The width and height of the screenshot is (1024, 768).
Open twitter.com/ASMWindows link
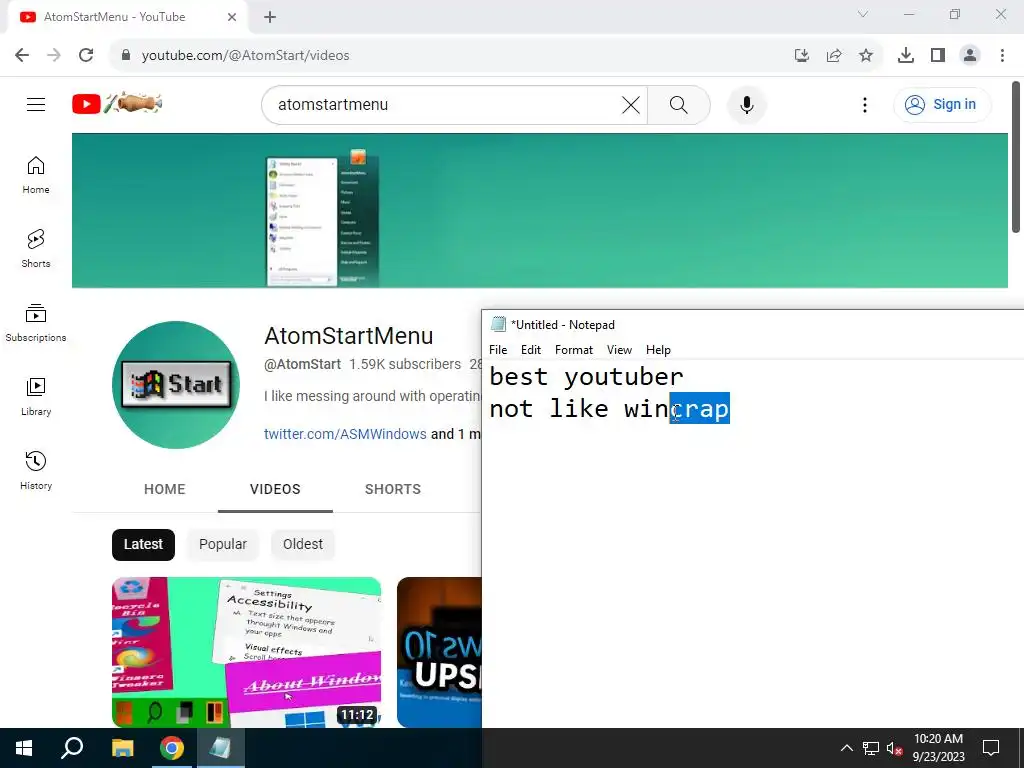(345, 434)
